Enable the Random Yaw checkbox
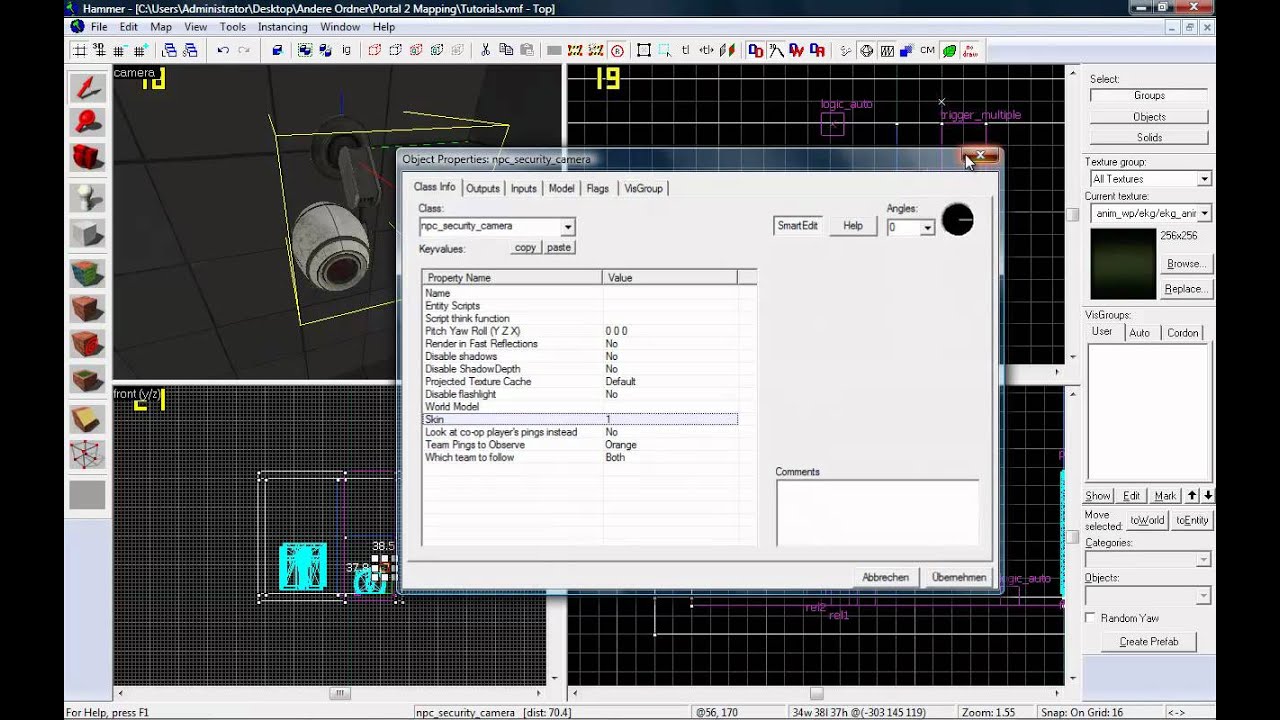Image resolution: width=1280 pixels, height=720 pixels. coord(1091,618)
